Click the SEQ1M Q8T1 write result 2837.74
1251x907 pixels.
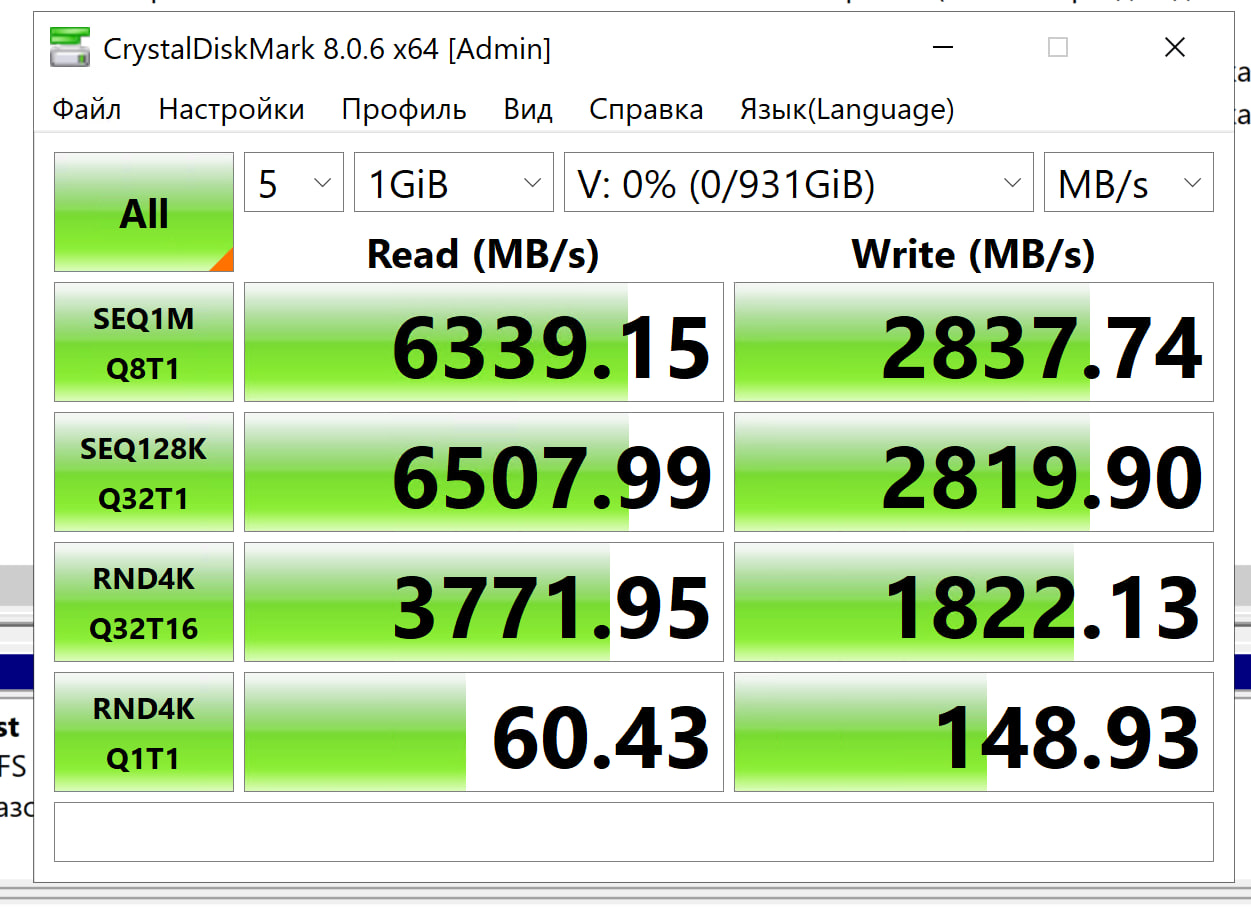coord(974,342)
